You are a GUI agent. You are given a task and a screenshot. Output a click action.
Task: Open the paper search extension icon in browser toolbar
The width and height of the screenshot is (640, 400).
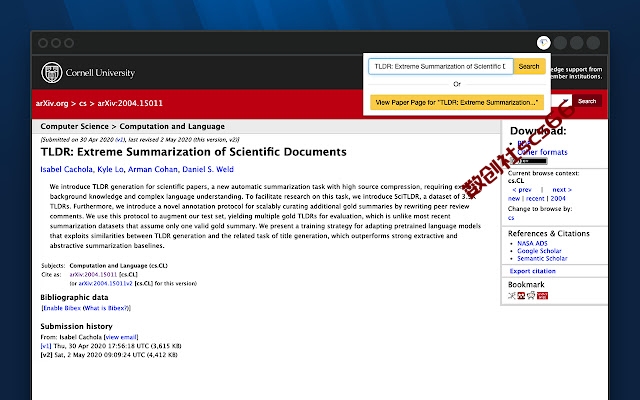tap(543, 42)
